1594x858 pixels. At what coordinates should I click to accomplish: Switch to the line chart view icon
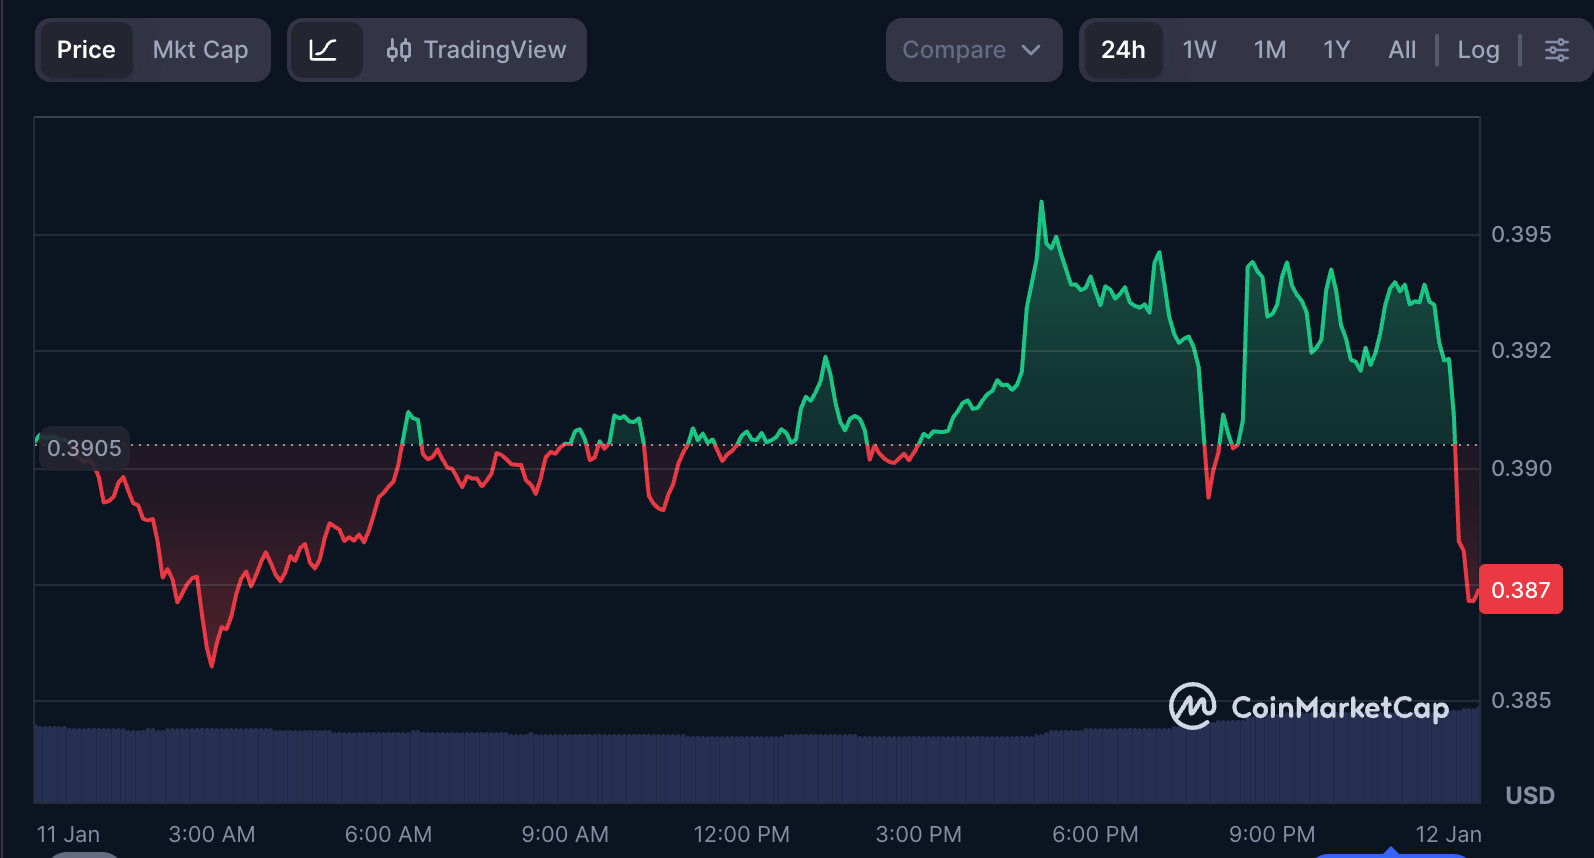click(x=324, y=50)
